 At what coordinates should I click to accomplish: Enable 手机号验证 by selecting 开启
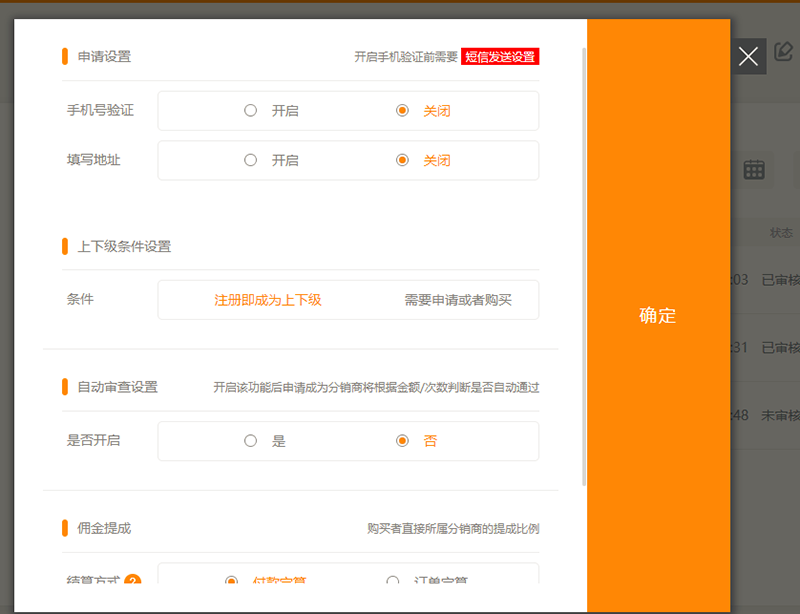tap(251, 110)
